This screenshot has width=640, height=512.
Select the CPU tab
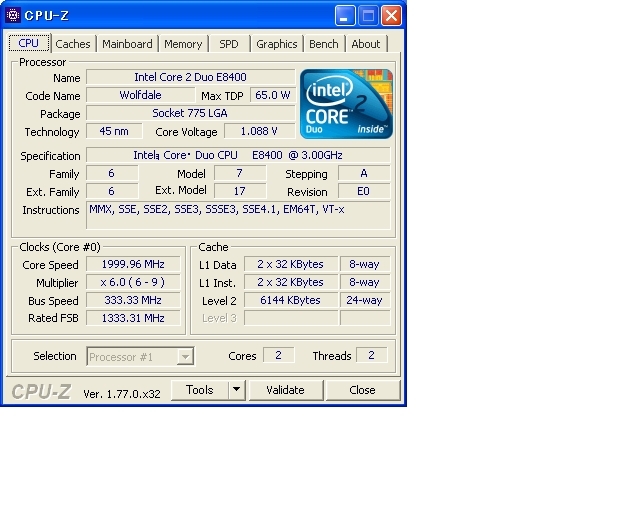[x=29, y=44]
